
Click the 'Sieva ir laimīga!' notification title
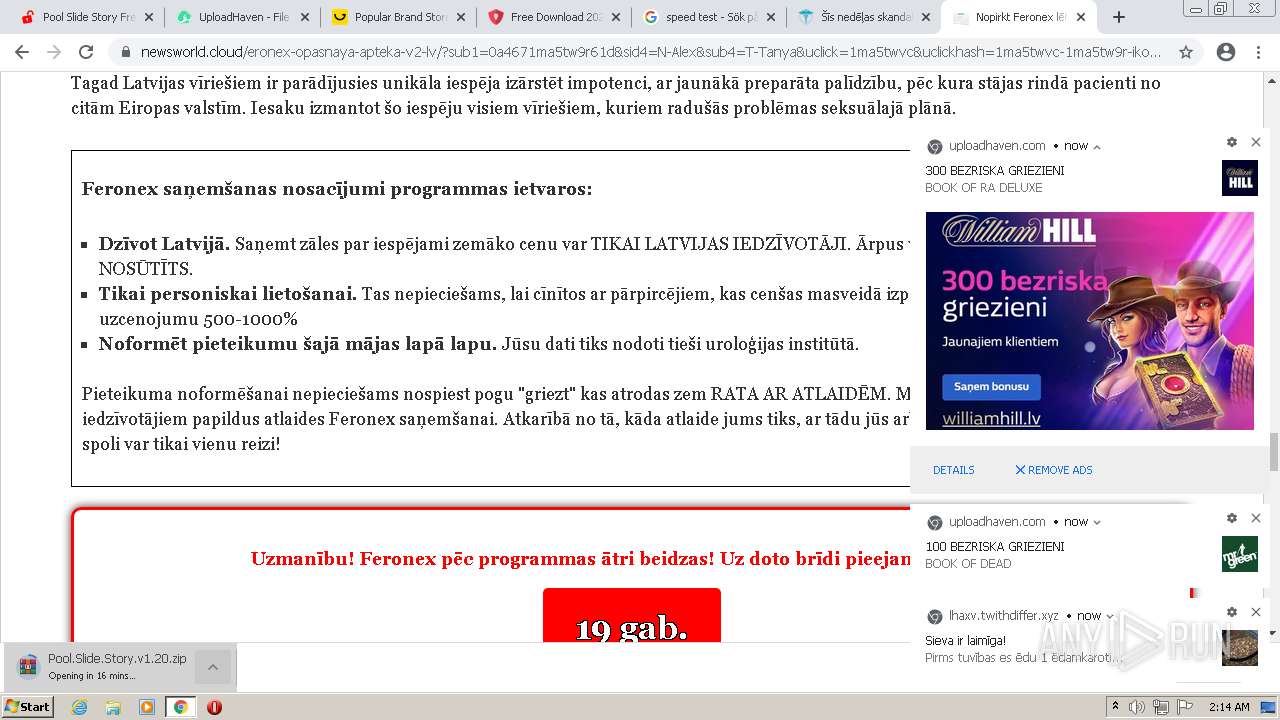coord(965,641)
